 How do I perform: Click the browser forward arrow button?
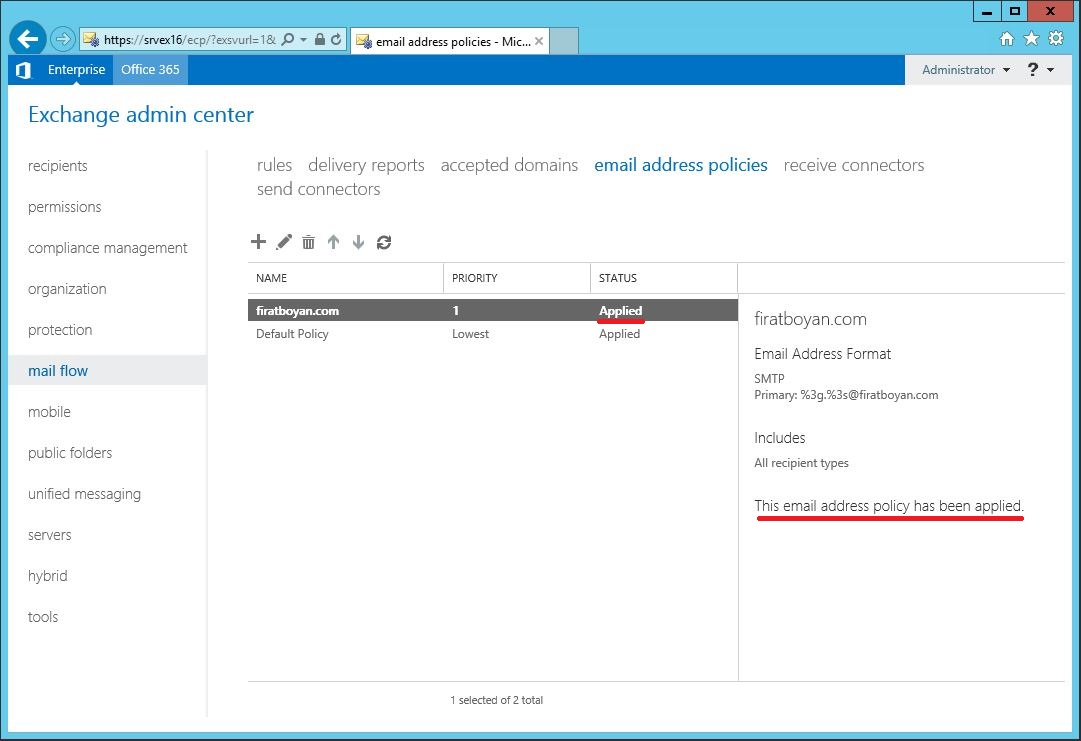tap(63, 39)
